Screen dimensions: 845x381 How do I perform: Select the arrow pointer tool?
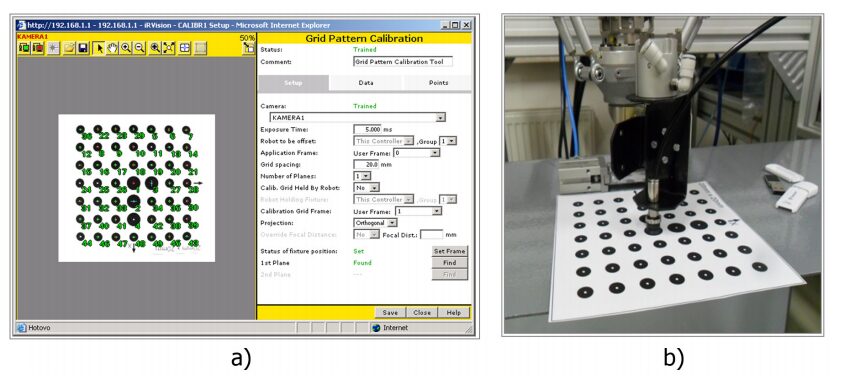coord(99,48)
